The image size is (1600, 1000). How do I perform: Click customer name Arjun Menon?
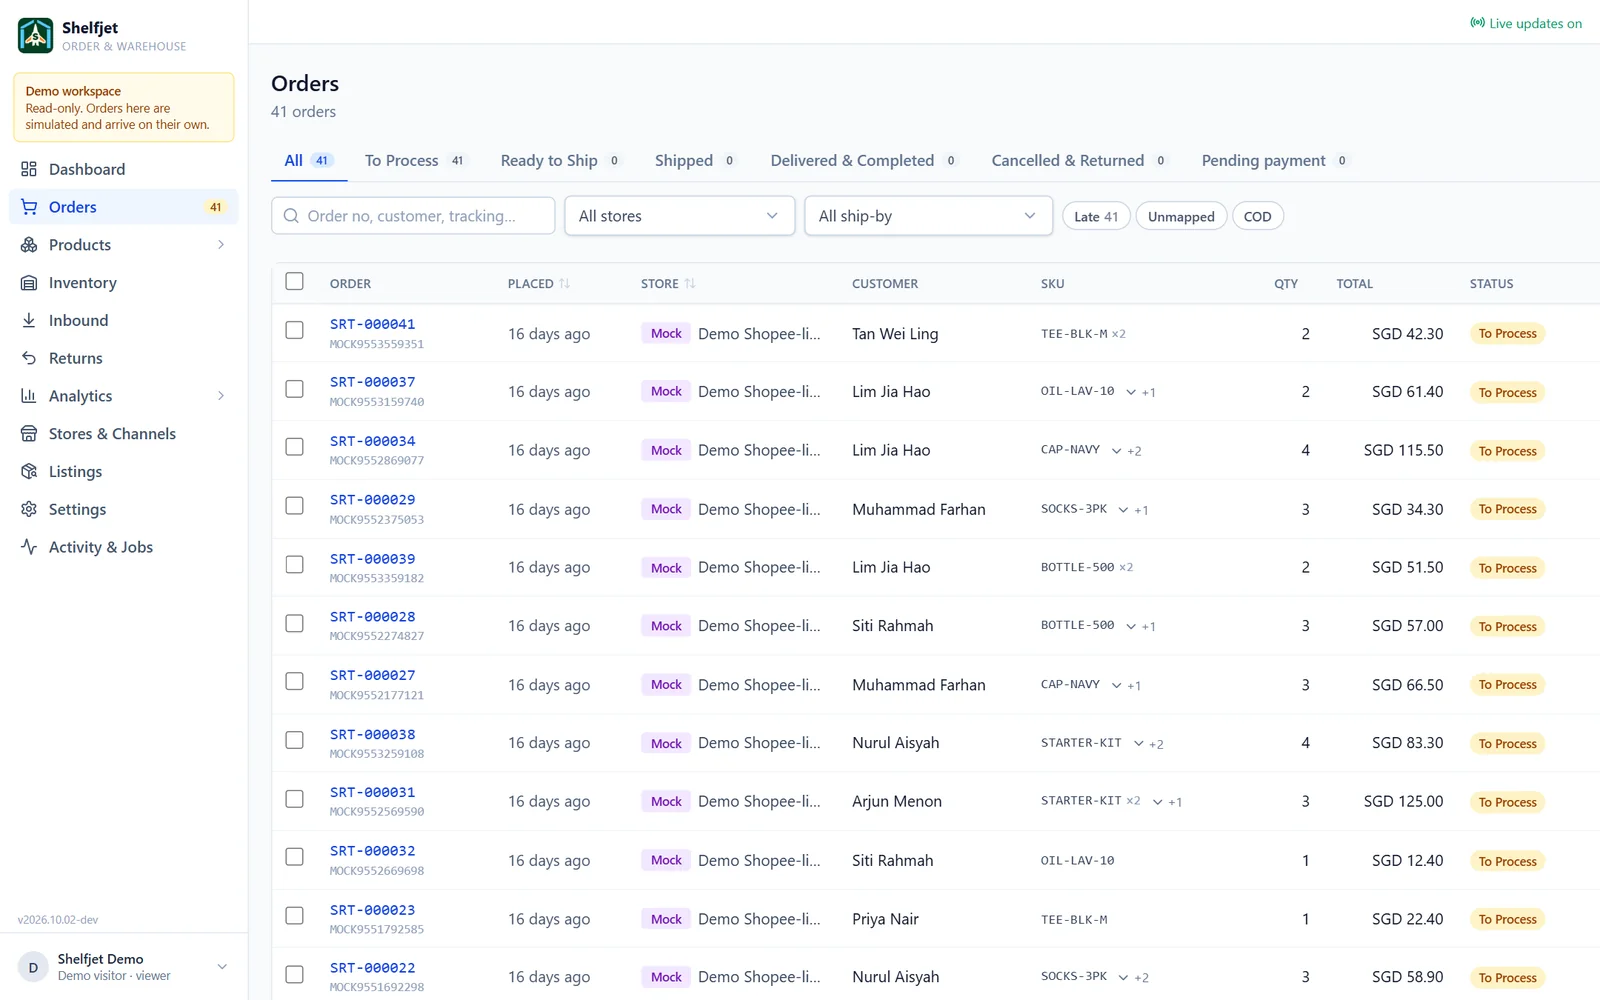tap(897, 802)
